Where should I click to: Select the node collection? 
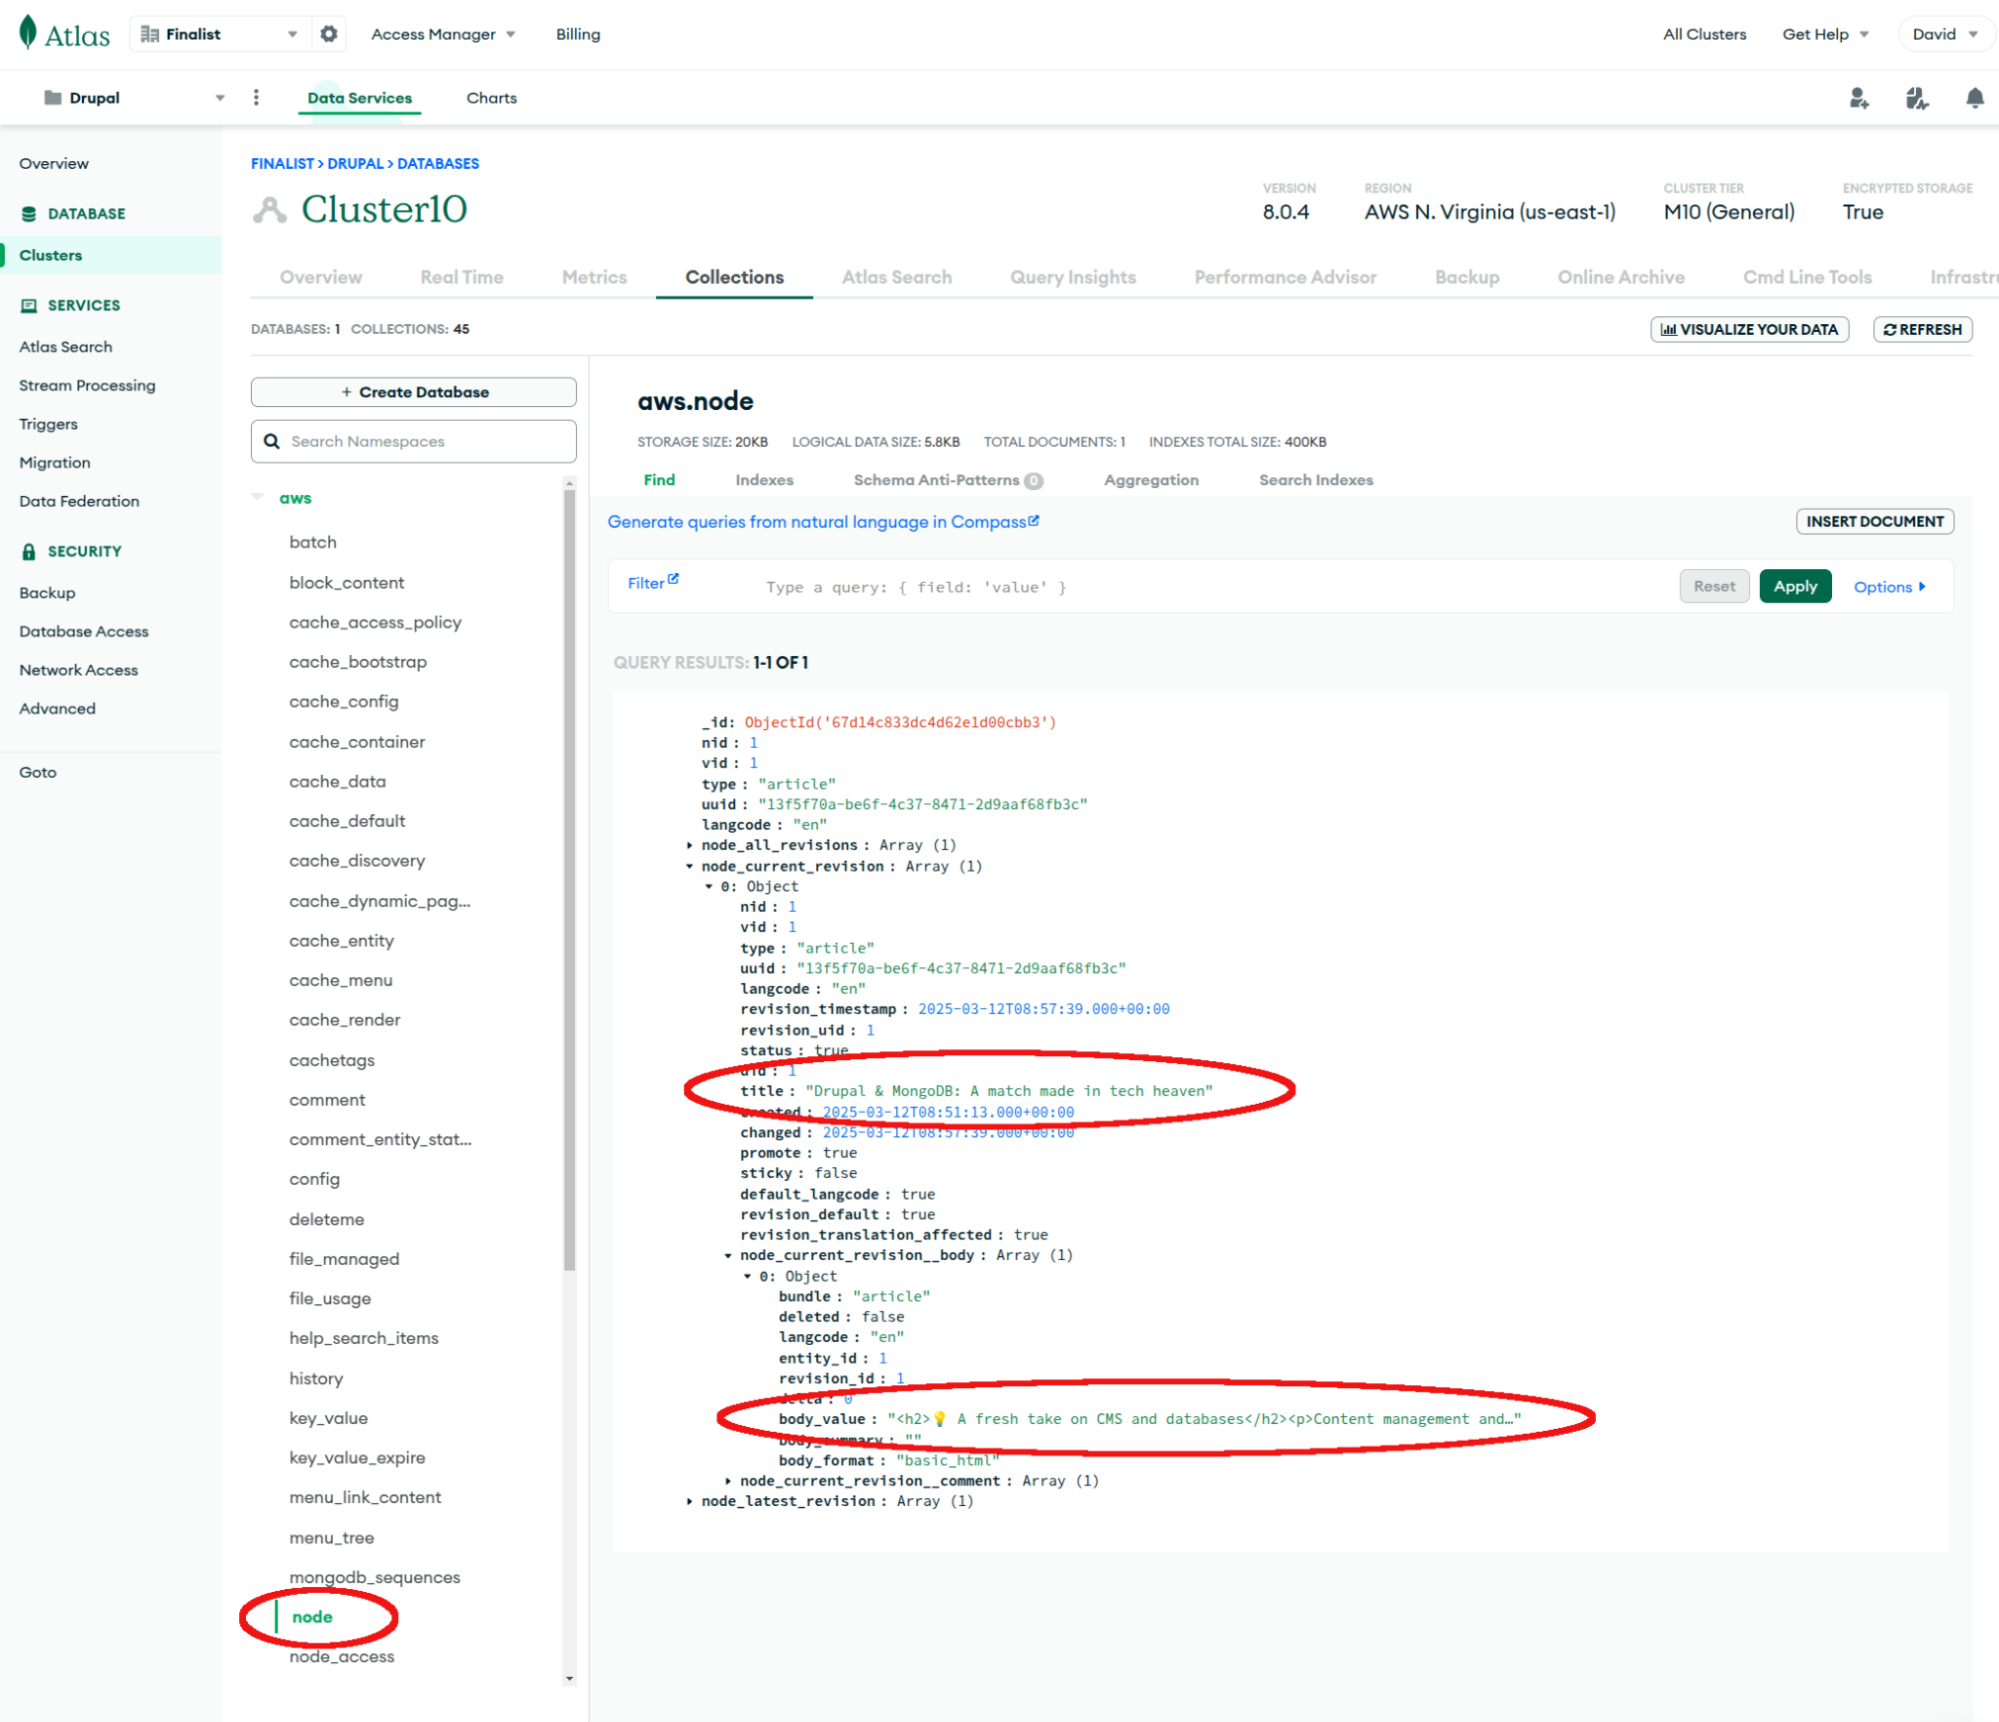[x=312, y=1617]
